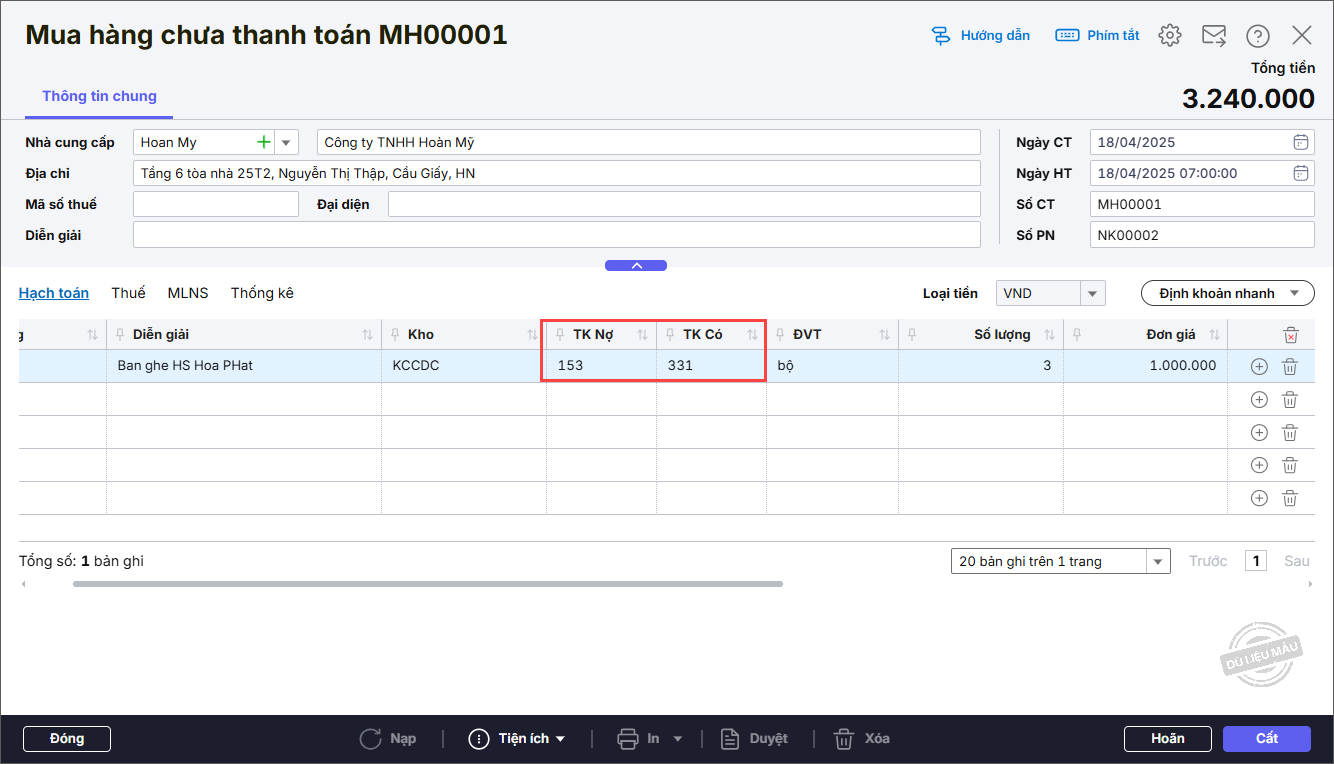
Task: Switch to the Thuế tab
Action: coord(128,293)
